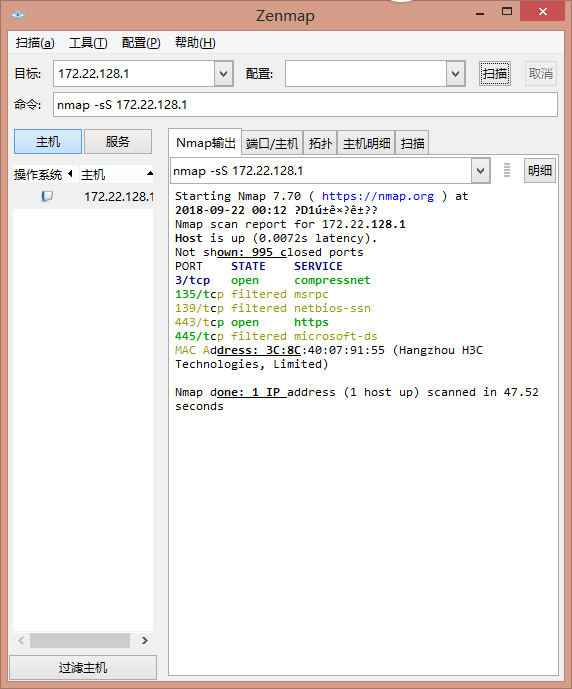Click the 过滤主机 filter hosts button
572x689 pixels.
click(83, 667)
